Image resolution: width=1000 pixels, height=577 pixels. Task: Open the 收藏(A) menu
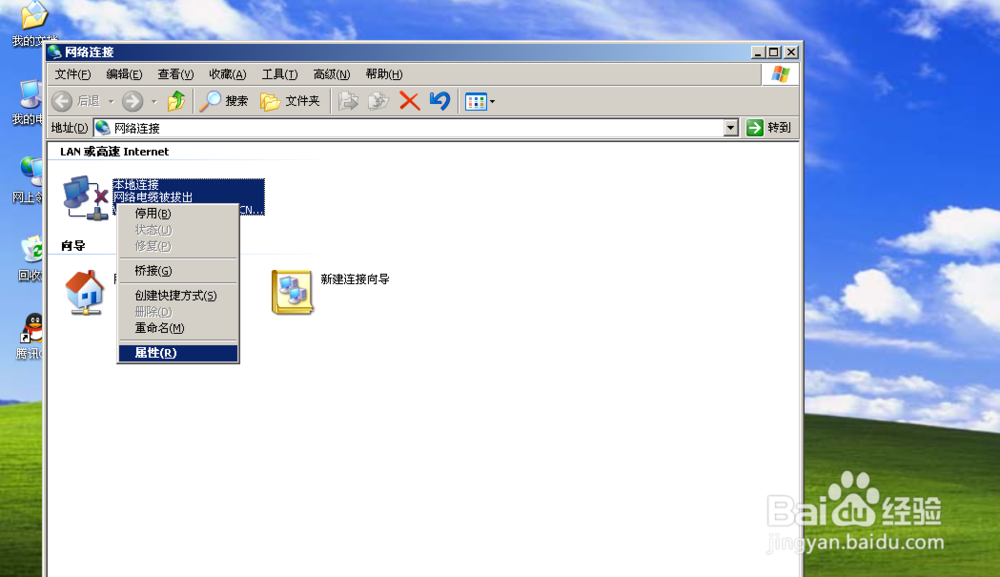point(228,75)
